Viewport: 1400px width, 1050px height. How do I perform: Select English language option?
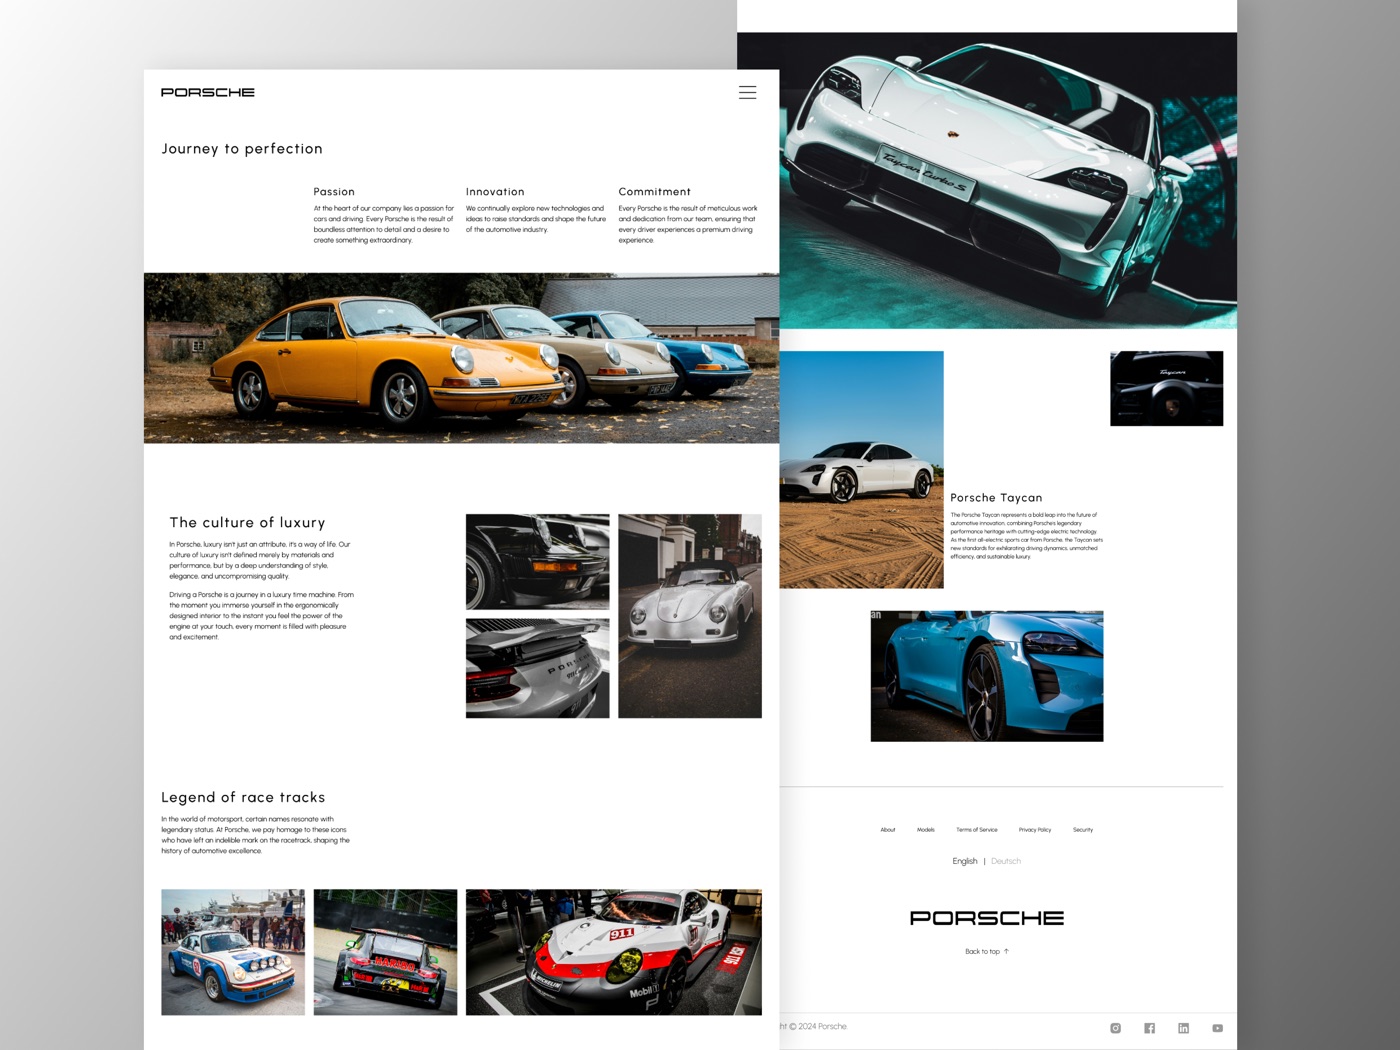point(965,861)
